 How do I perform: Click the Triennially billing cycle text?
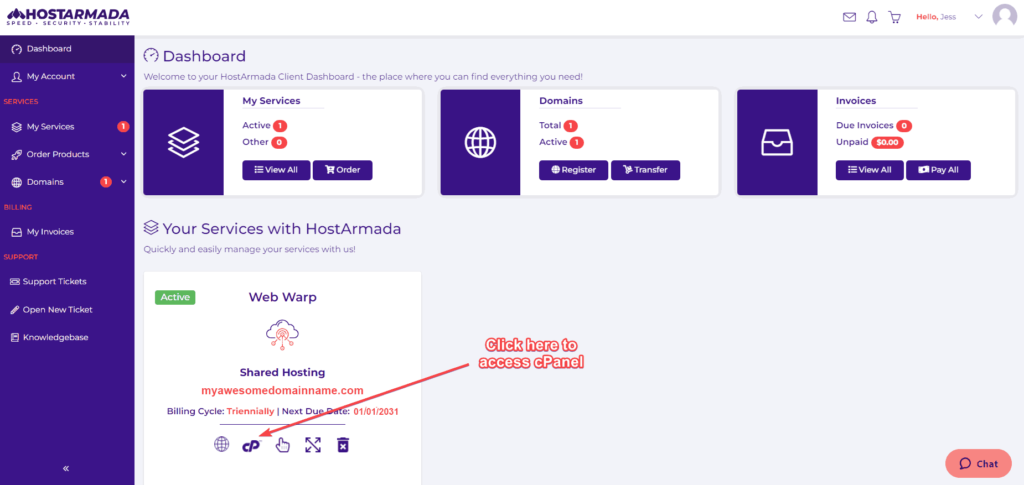pos(250,411)
